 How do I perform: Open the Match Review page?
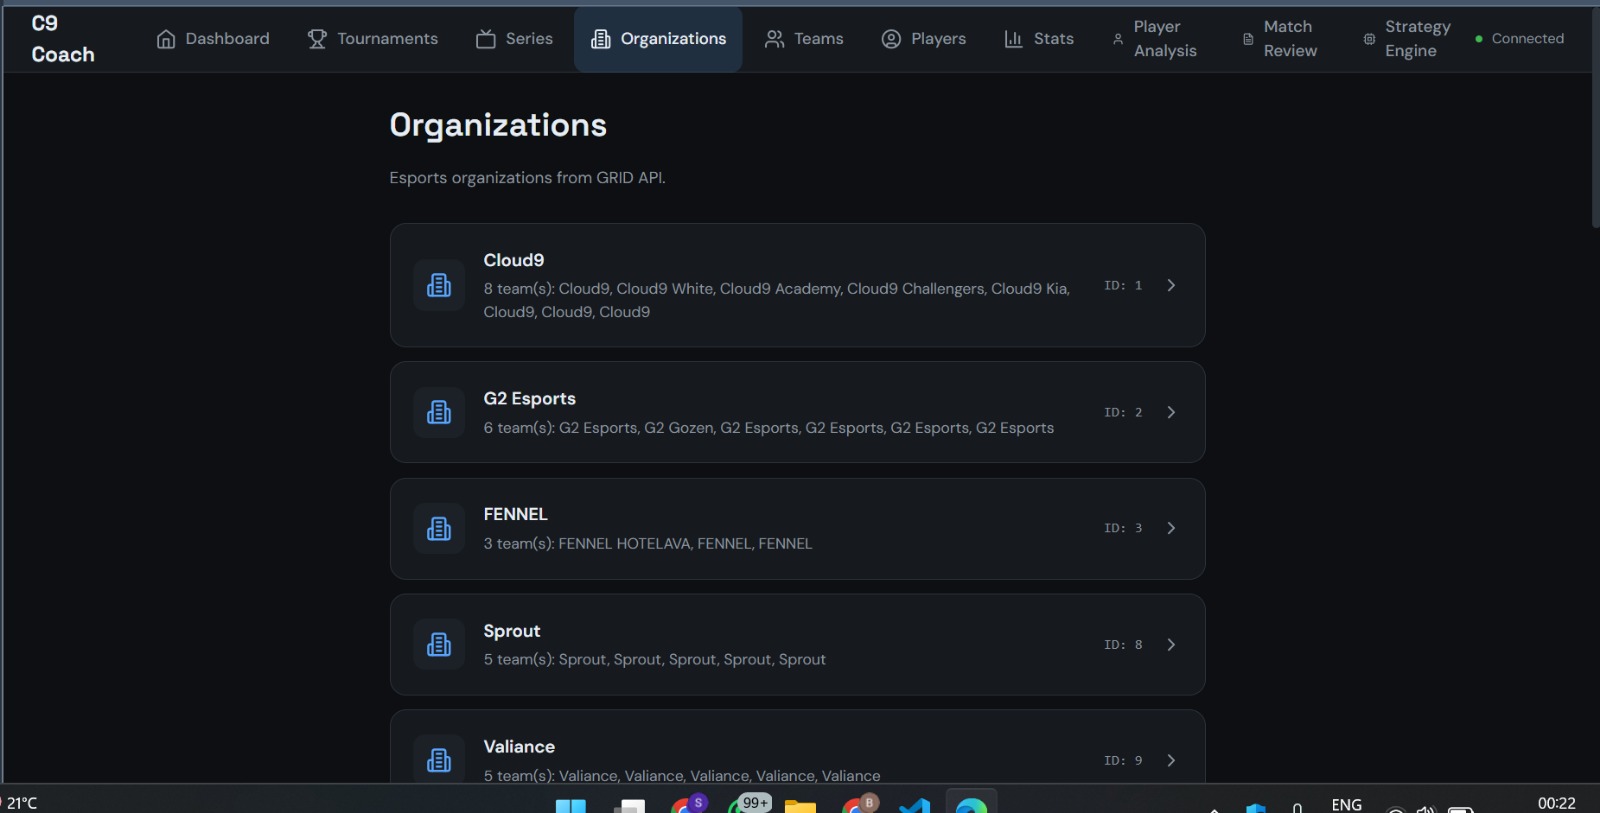(1280, 39)
